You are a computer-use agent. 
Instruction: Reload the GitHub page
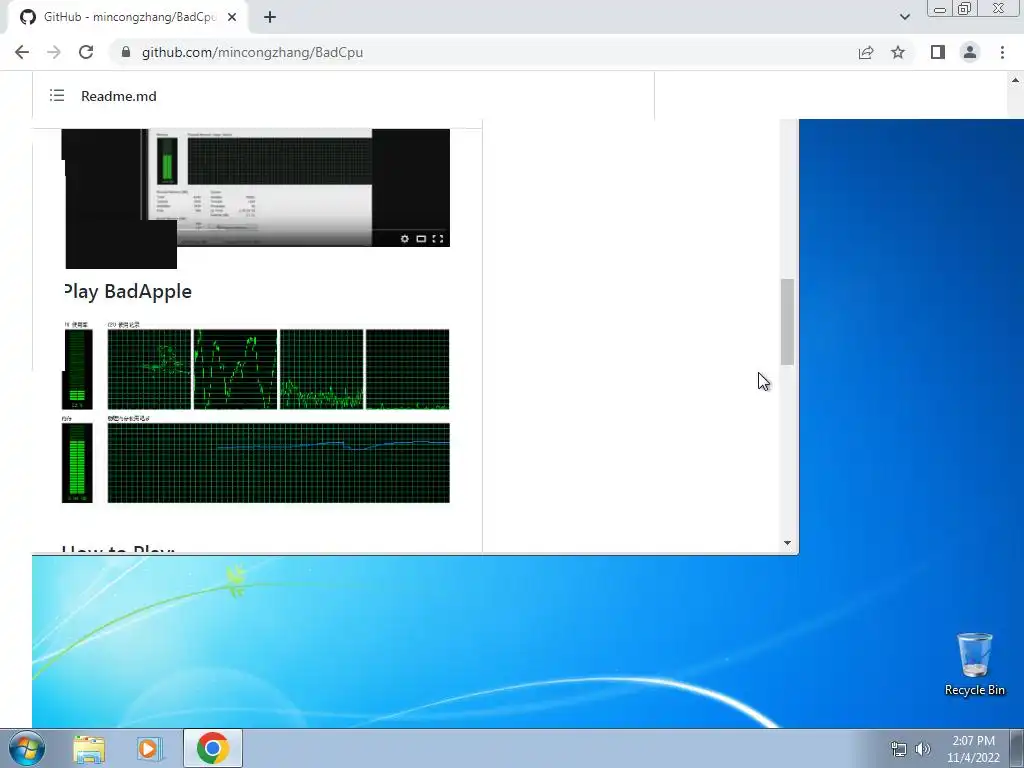click(x=86, y=52)
